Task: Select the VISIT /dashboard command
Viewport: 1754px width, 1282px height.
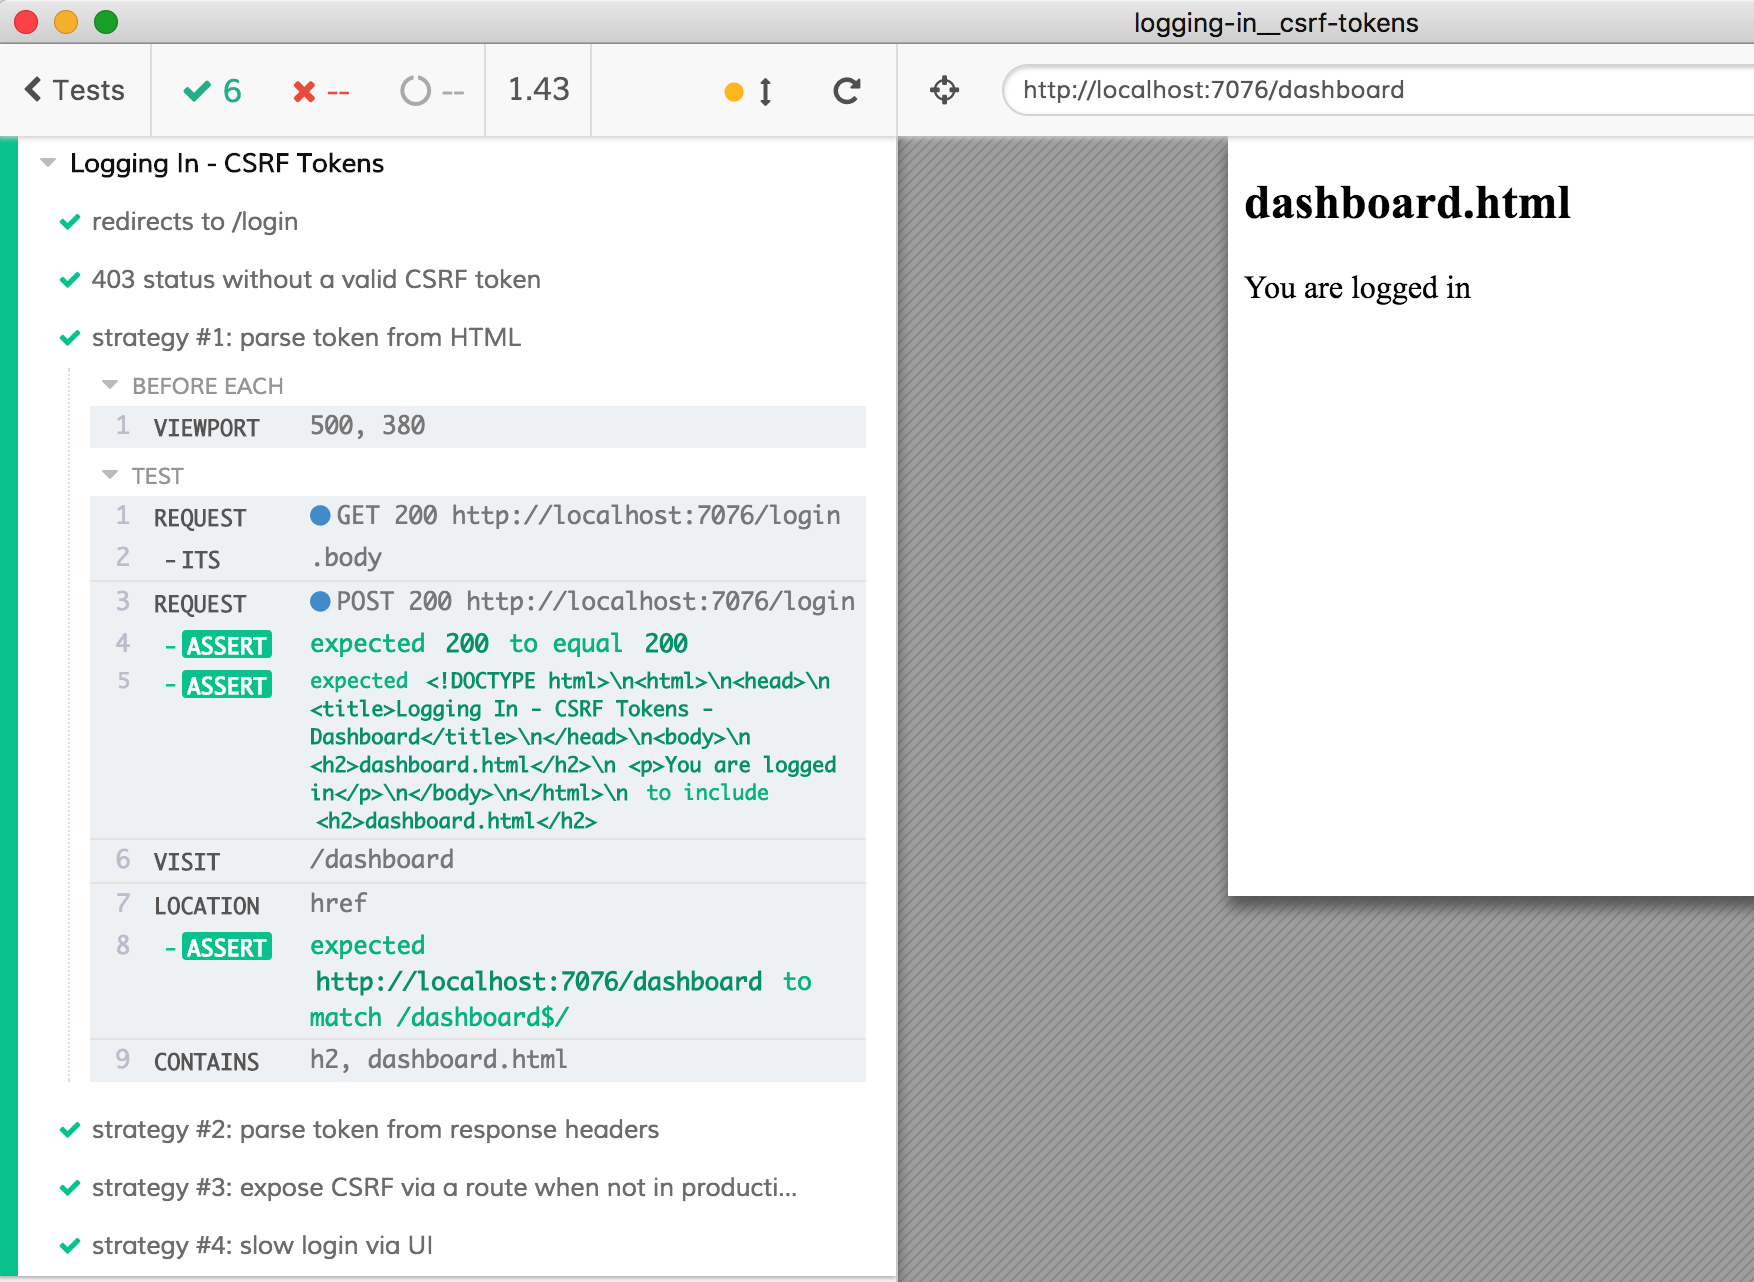Action: [x=478, y=861]
